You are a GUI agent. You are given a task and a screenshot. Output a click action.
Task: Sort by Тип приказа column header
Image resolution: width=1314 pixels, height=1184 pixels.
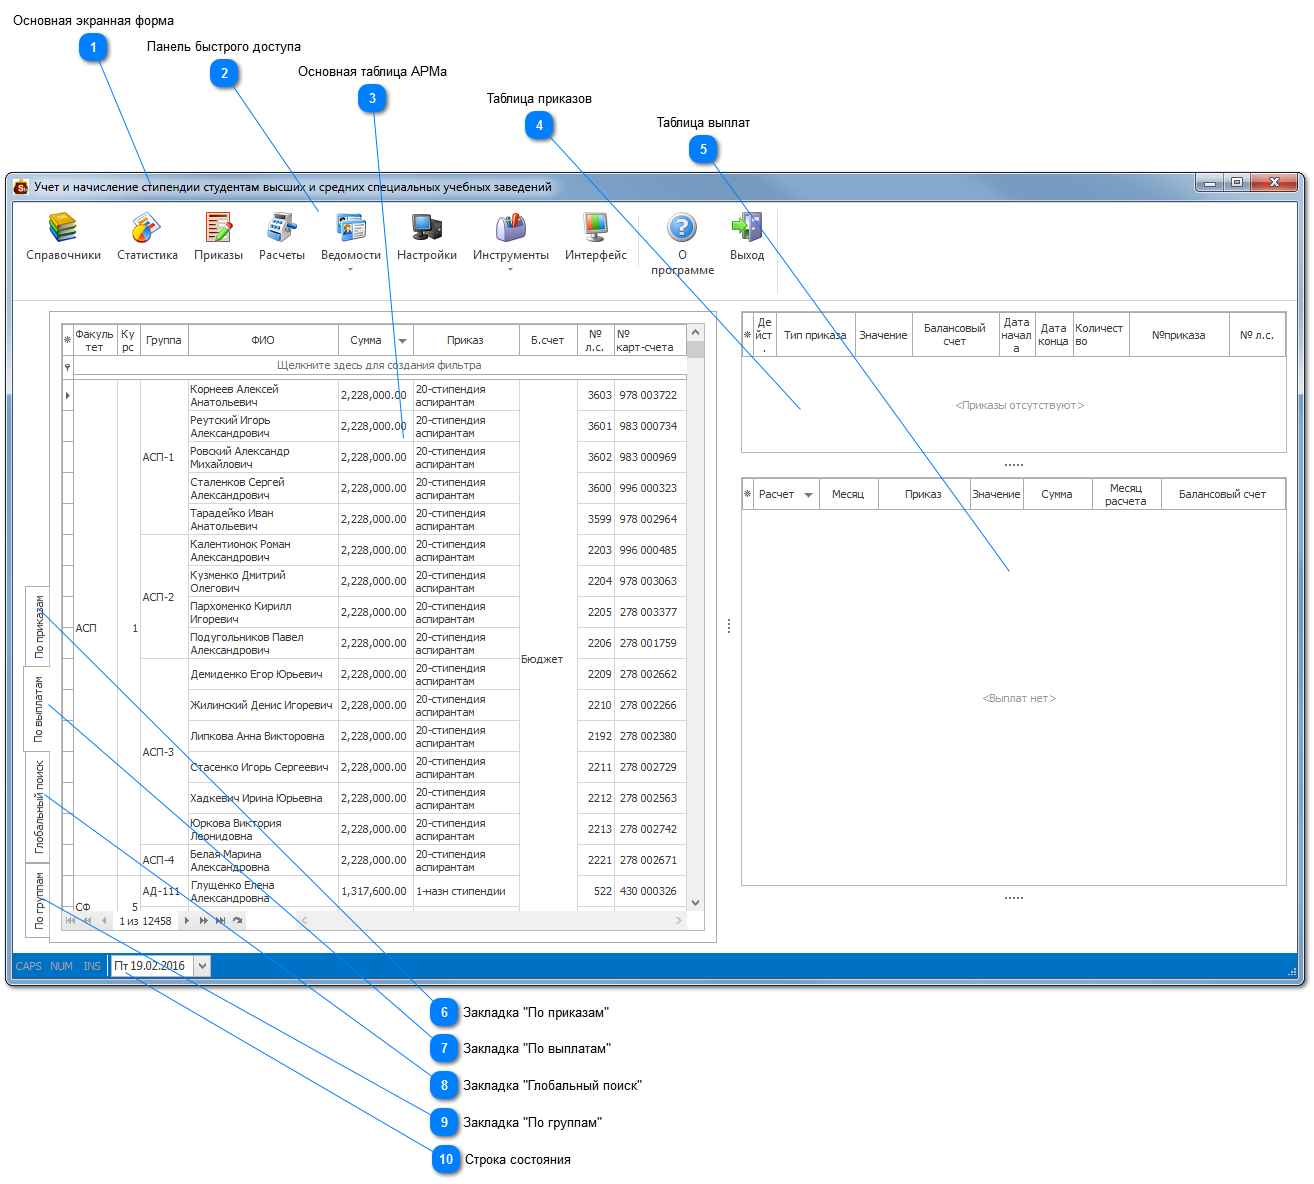coord(815,335)
